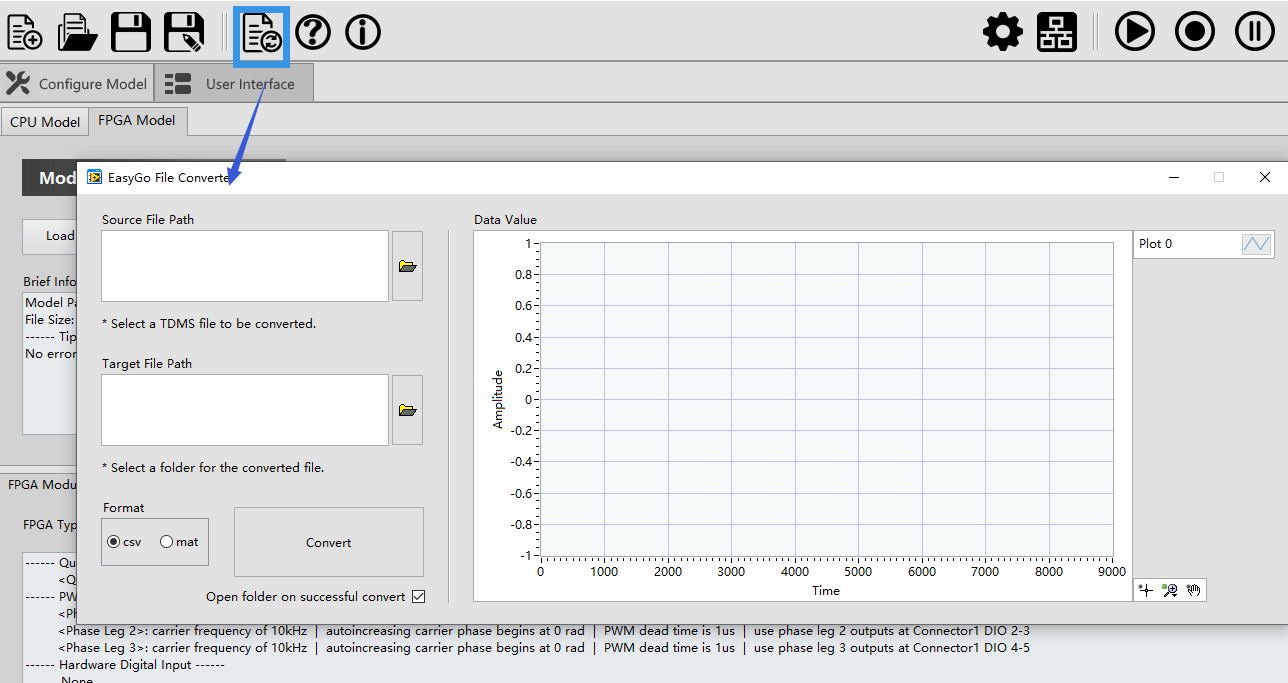Click inside the Target File Path field
Screen dimensions: 1288x683
coord(245,410)
